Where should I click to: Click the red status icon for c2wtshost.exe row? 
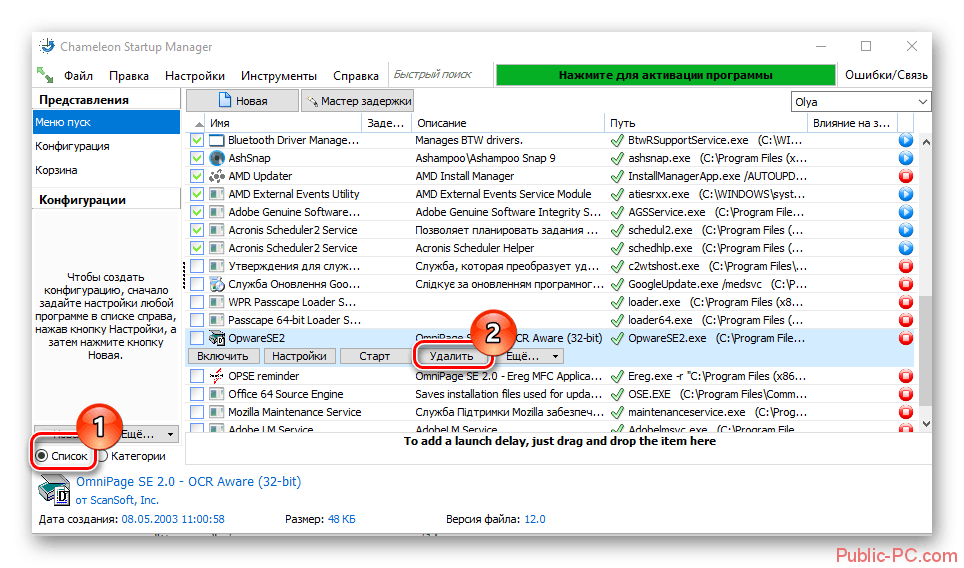coord(906,266)
